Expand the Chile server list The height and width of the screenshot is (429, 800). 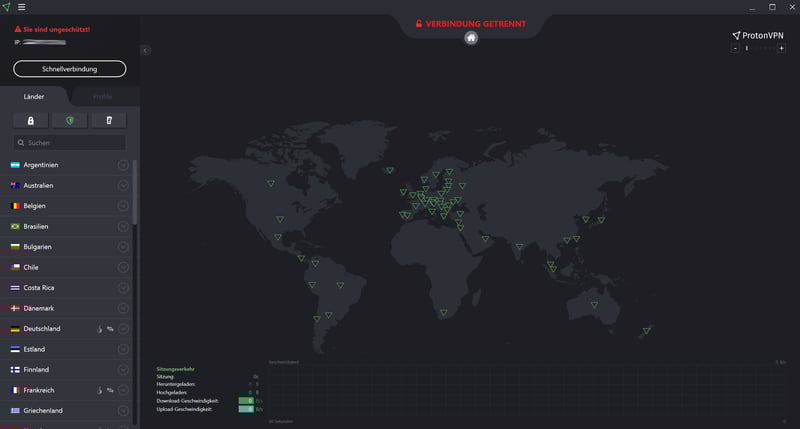point(123,267)
